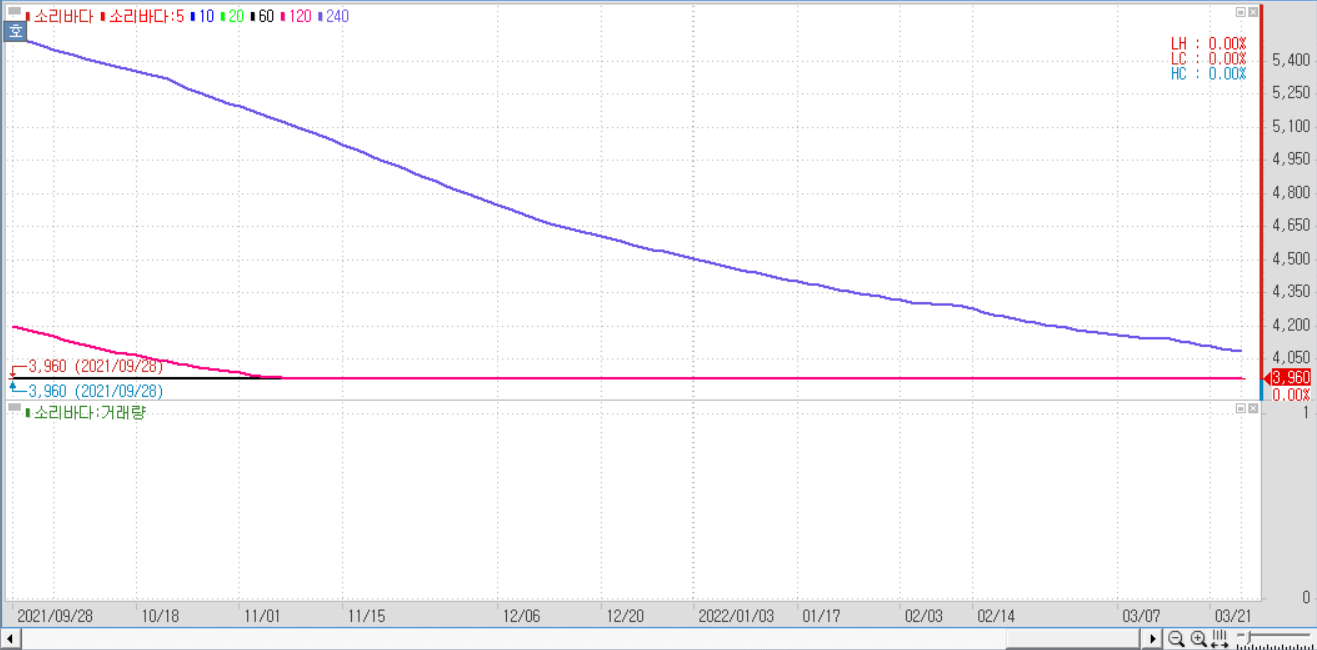Select the black '60' moving average legend
Viewport: 1317px width, 650px height.
tap(261, 16)
